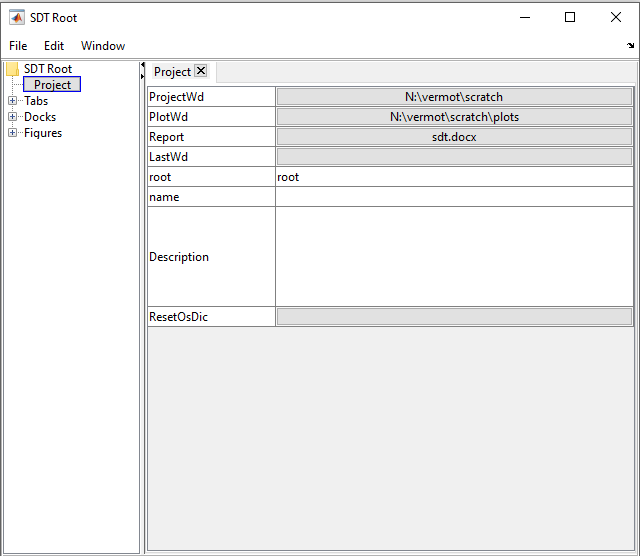
Task: Click the PlotWd plots directory button
Action: 454,117
